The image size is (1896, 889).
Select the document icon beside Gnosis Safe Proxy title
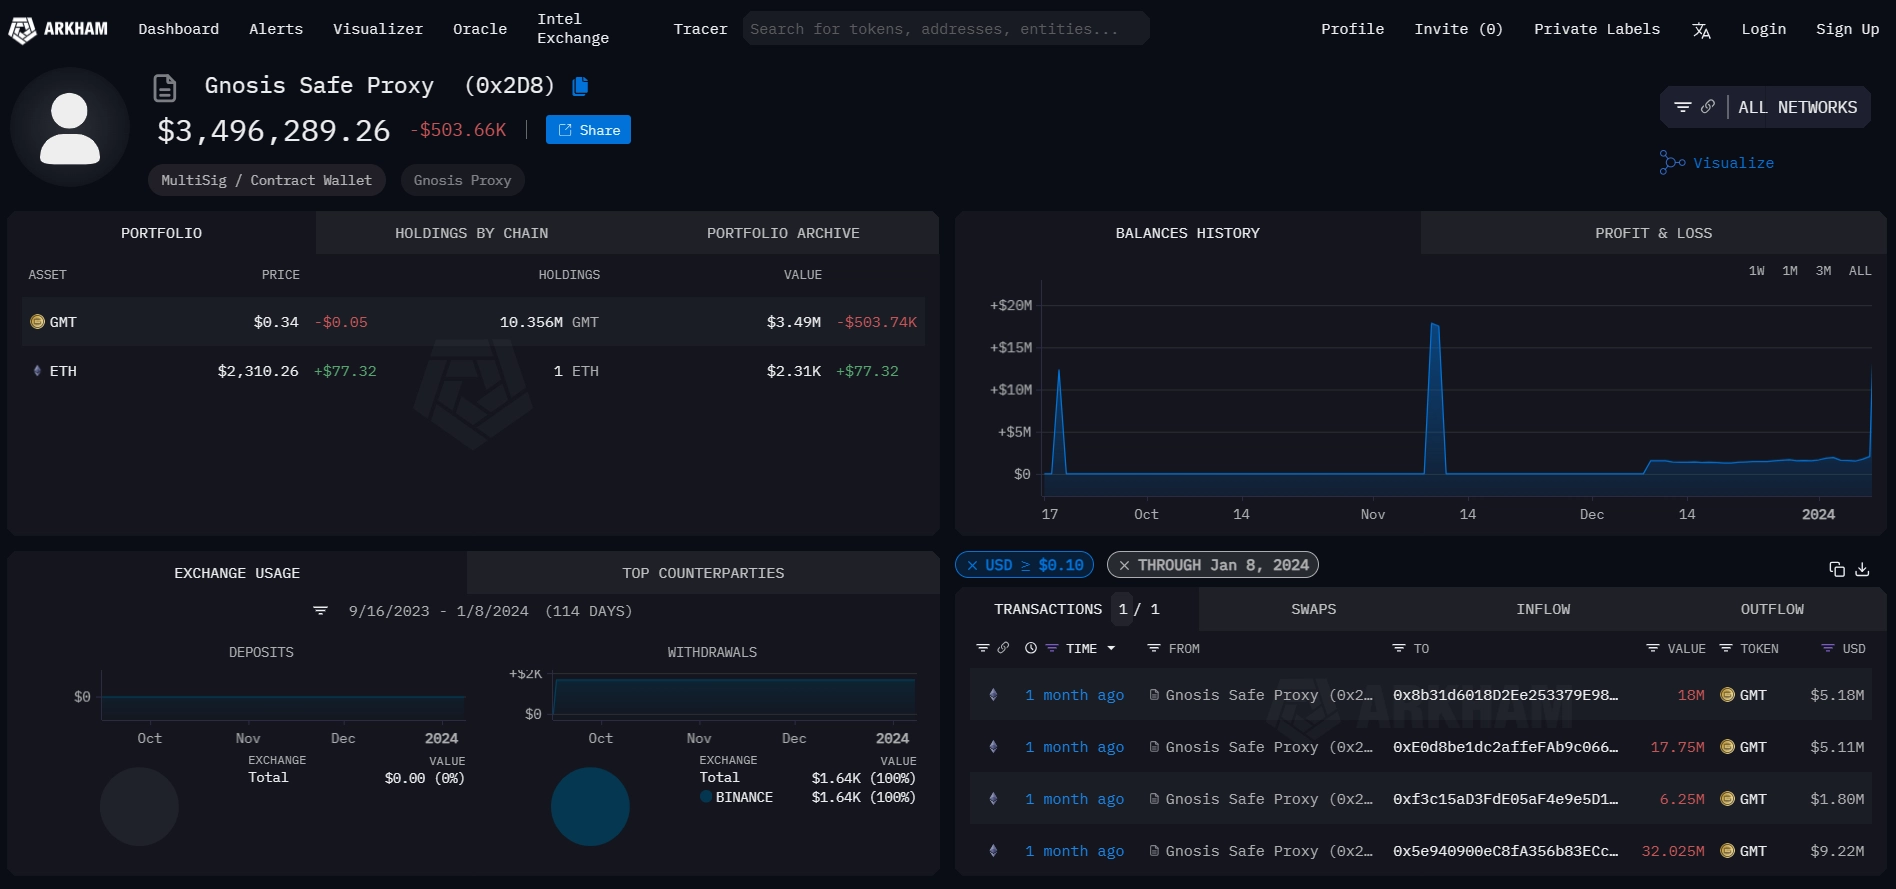pyautogui.click(x=165, y=88)
